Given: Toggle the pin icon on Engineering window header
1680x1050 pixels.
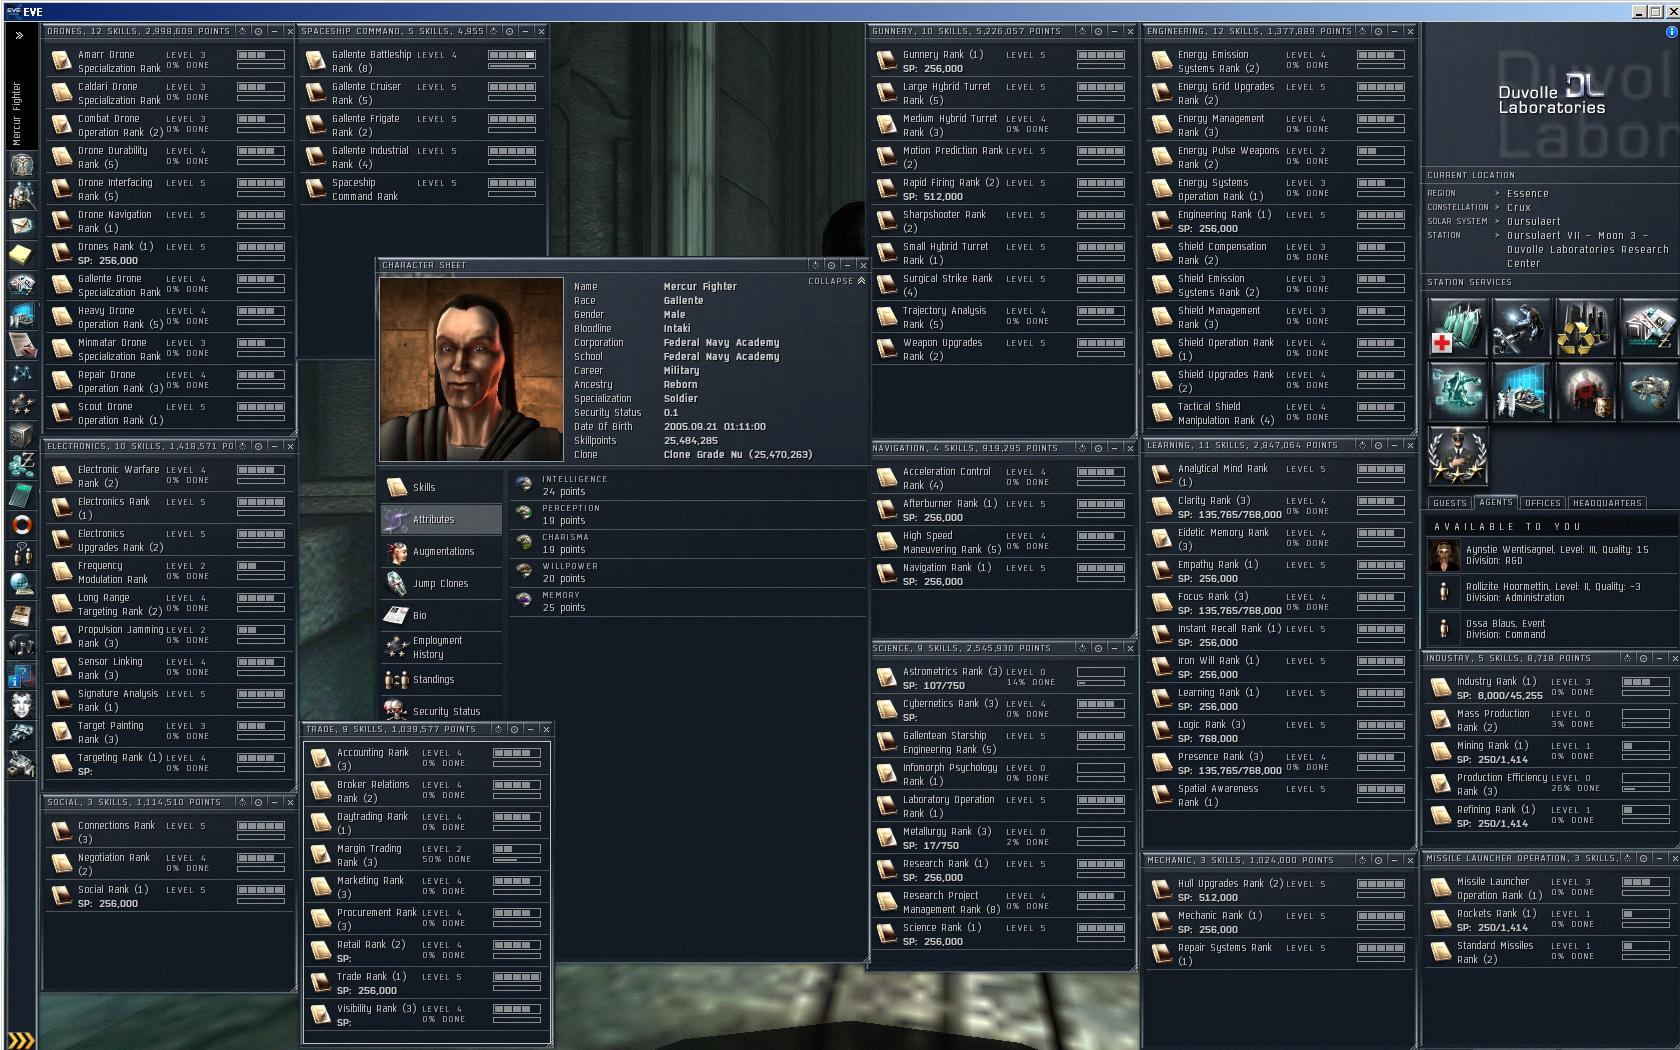Looking at the screenshot, I should pyautogui.click(x=1378, y=31).
